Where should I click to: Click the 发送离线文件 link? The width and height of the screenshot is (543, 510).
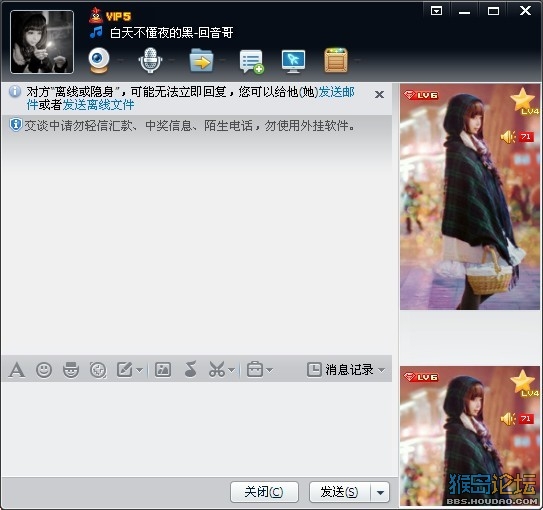(x=98, y=105)
